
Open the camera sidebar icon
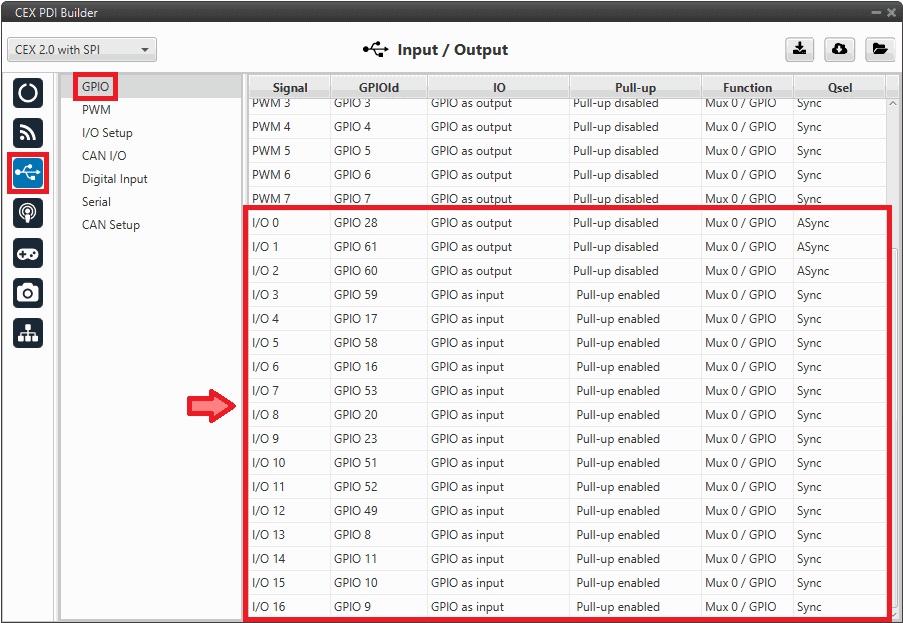click(x=28, y=293)
